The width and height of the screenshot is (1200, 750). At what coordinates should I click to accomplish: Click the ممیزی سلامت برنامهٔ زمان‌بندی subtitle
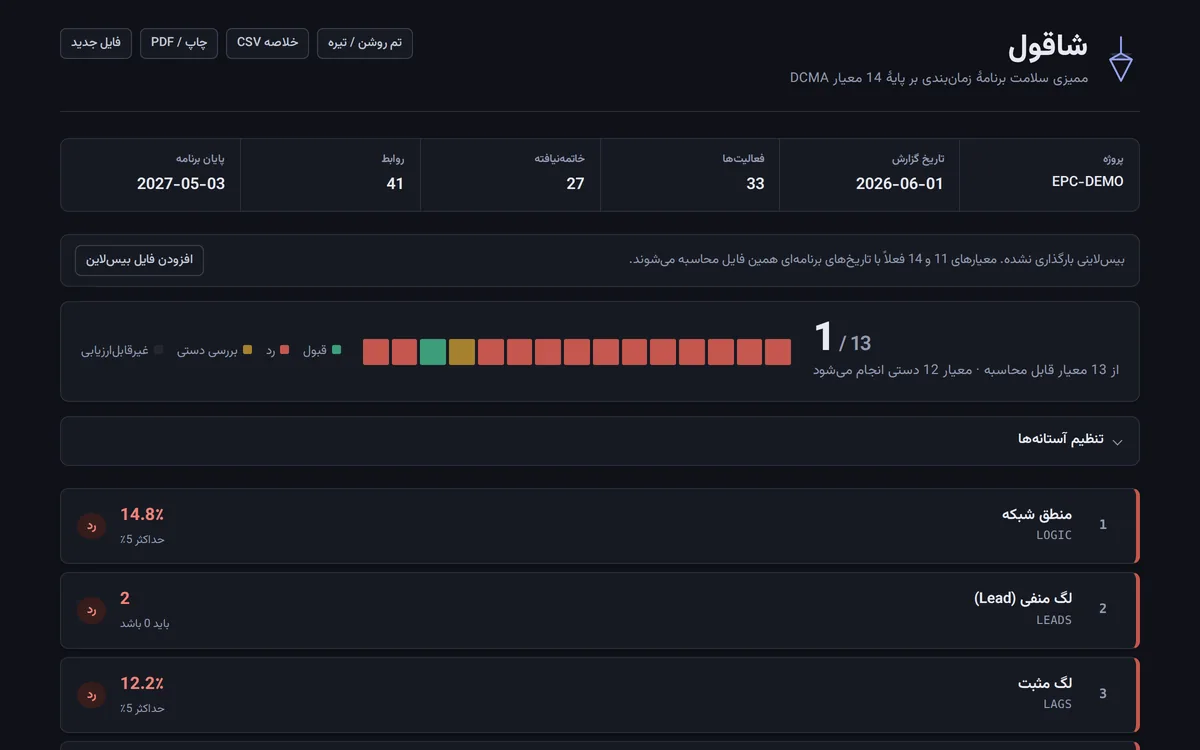[x=938, y=77]
